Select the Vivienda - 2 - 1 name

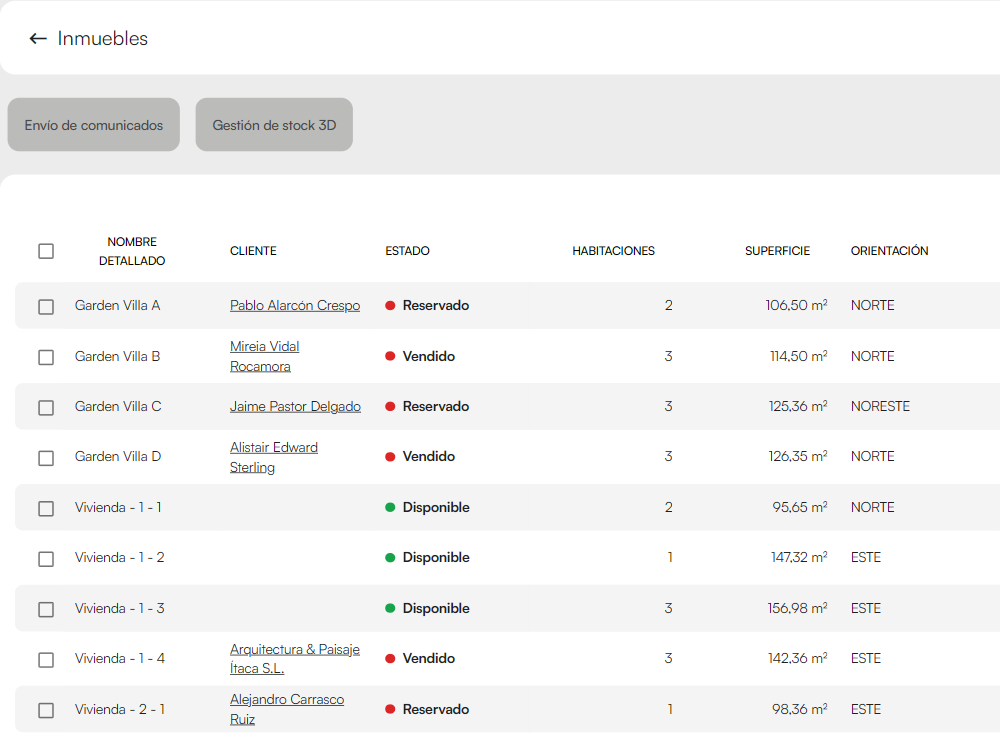(119, 709)
